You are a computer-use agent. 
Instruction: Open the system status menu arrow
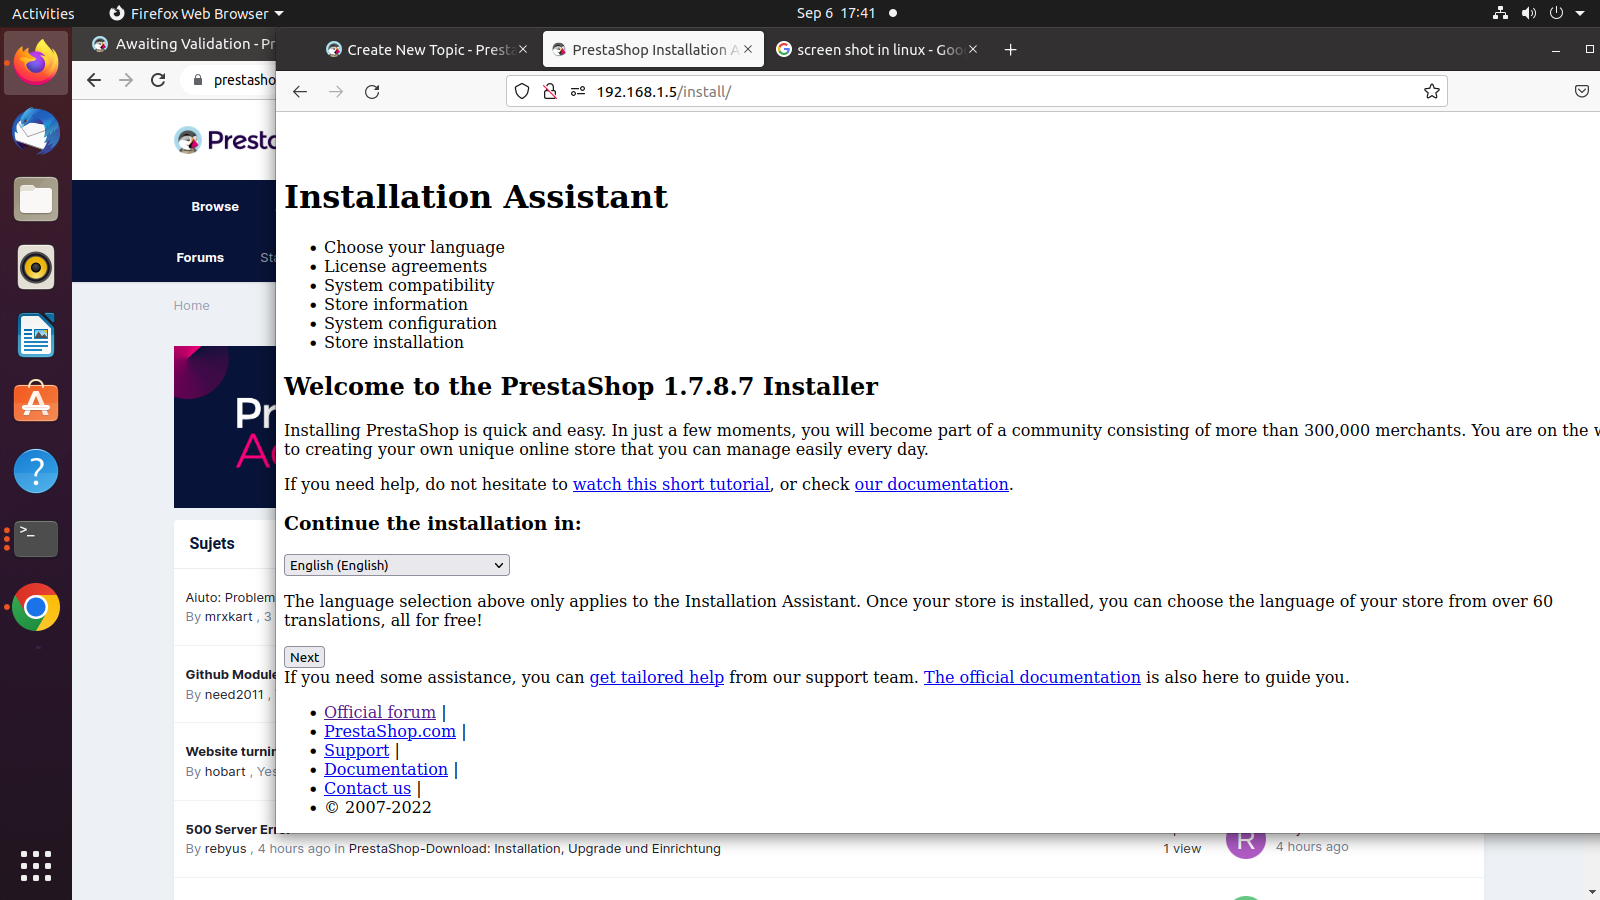coord(1580,13)
